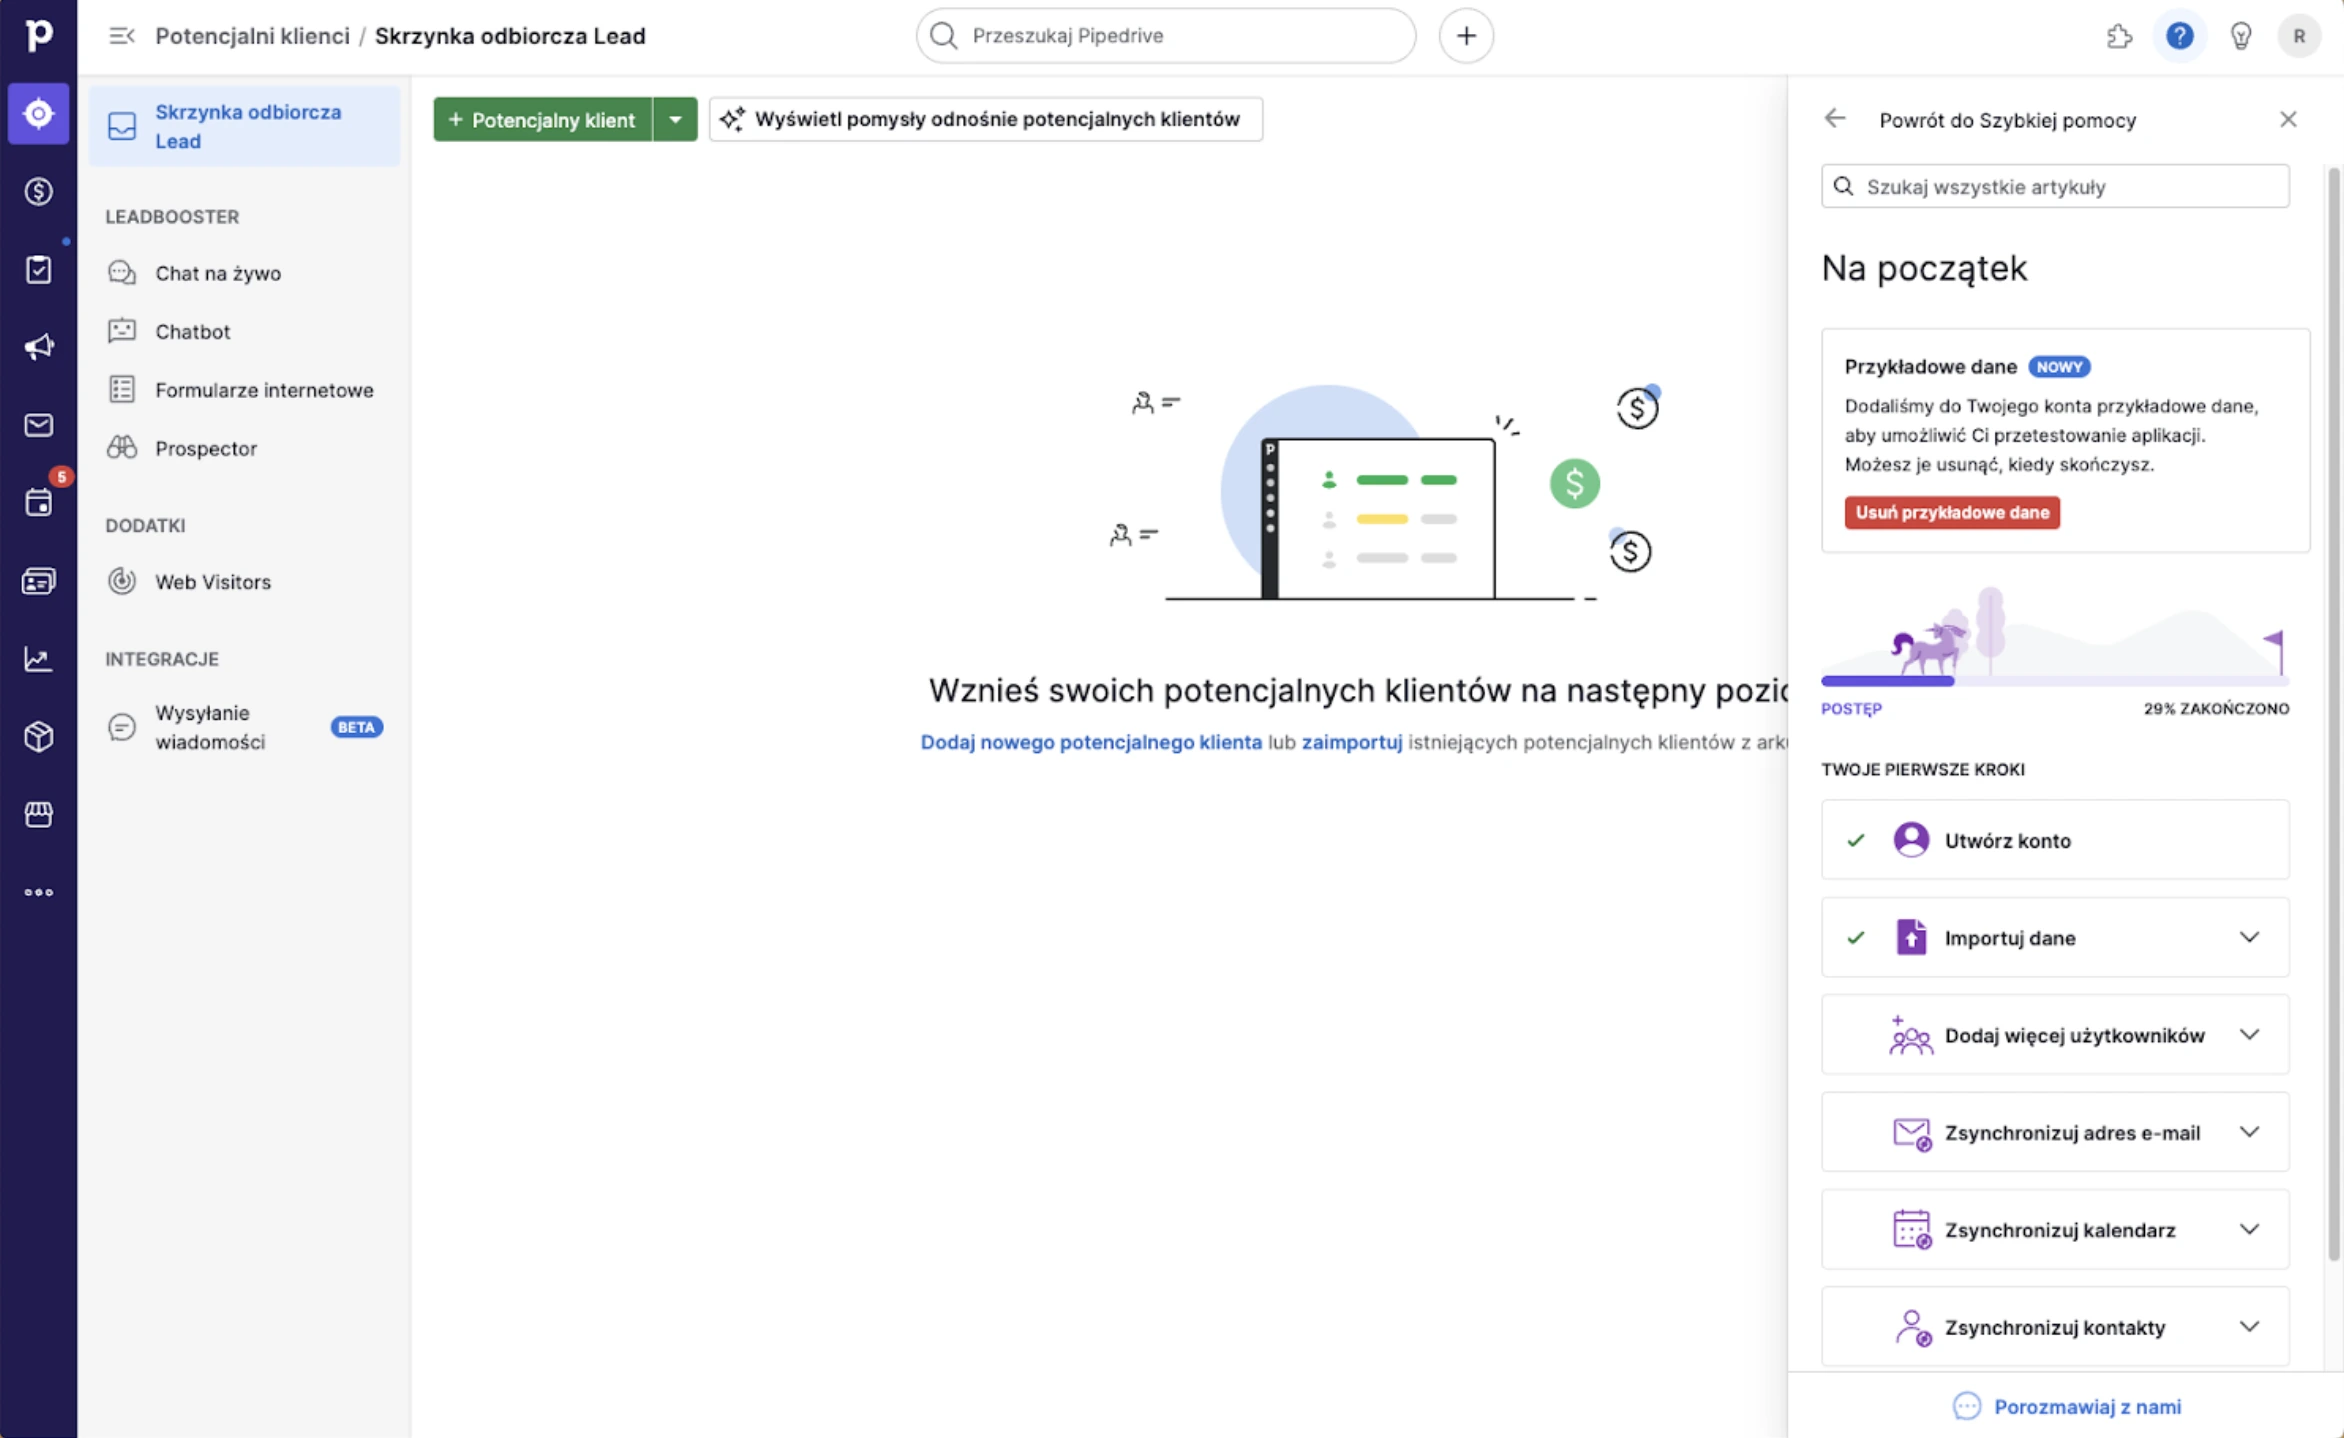The height and width of the screenshot is (1438, 2344).
Task: Expand Zsynchronizuj adres e-mail step
Action: tap(2249, 1132)
